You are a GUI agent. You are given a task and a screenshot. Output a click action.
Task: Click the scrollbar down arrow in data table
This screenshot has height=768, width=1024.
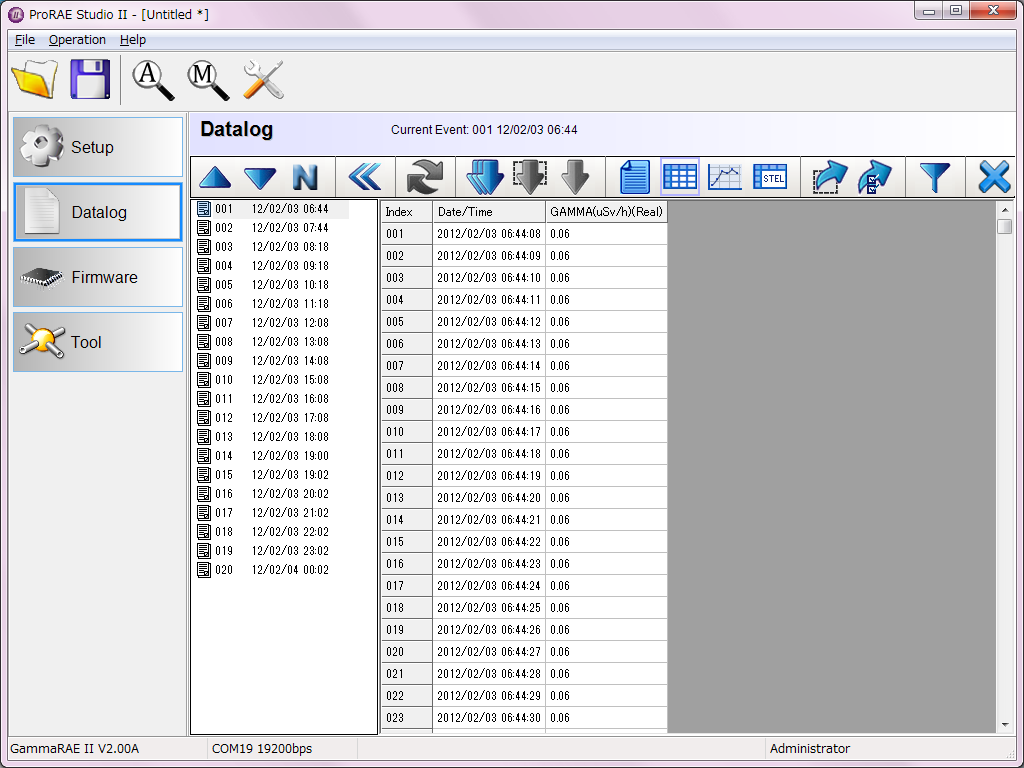(x=1004, y=724)
